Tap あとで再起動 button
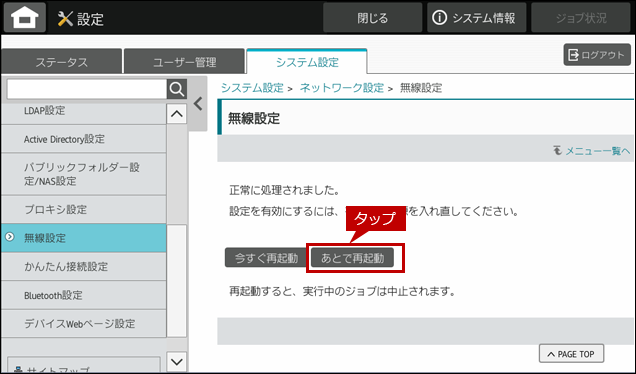This screenshot has height=374, width=636. (x=352, y=258)
